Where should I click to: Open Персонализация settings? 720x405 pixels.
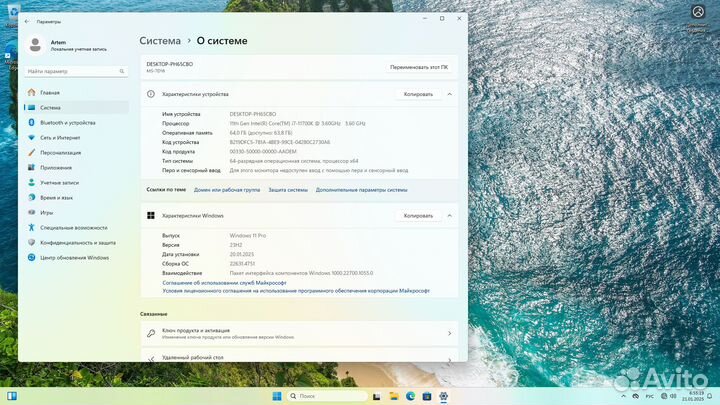76,152
